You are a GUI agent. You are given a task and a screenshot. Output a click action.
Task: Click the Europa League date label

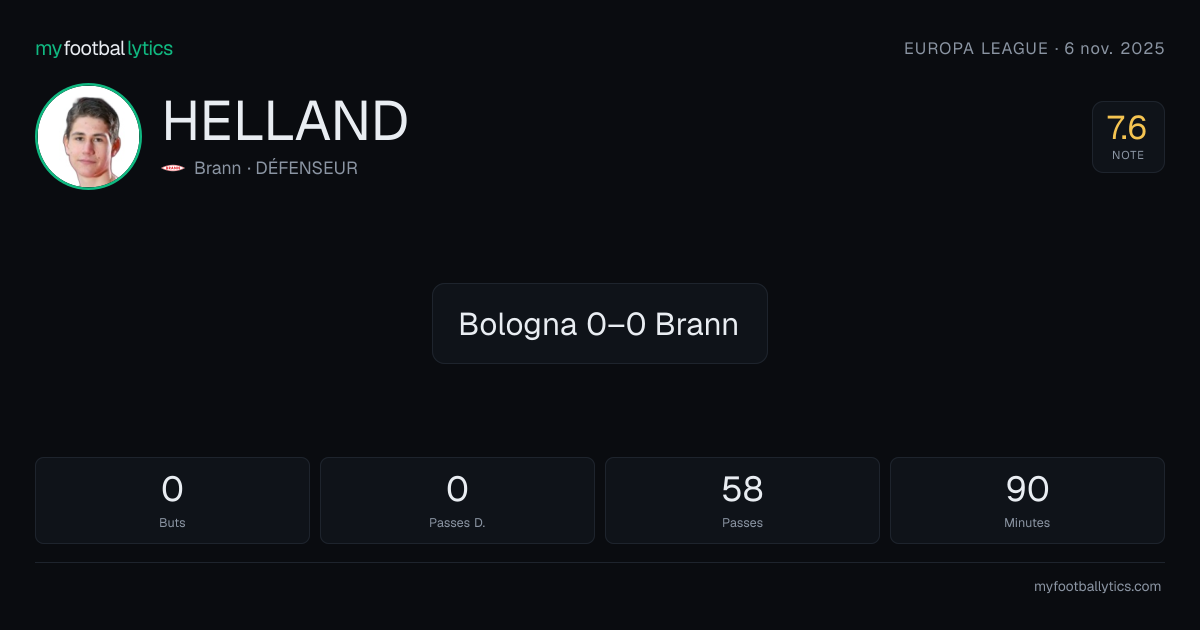pos(1034,48)
